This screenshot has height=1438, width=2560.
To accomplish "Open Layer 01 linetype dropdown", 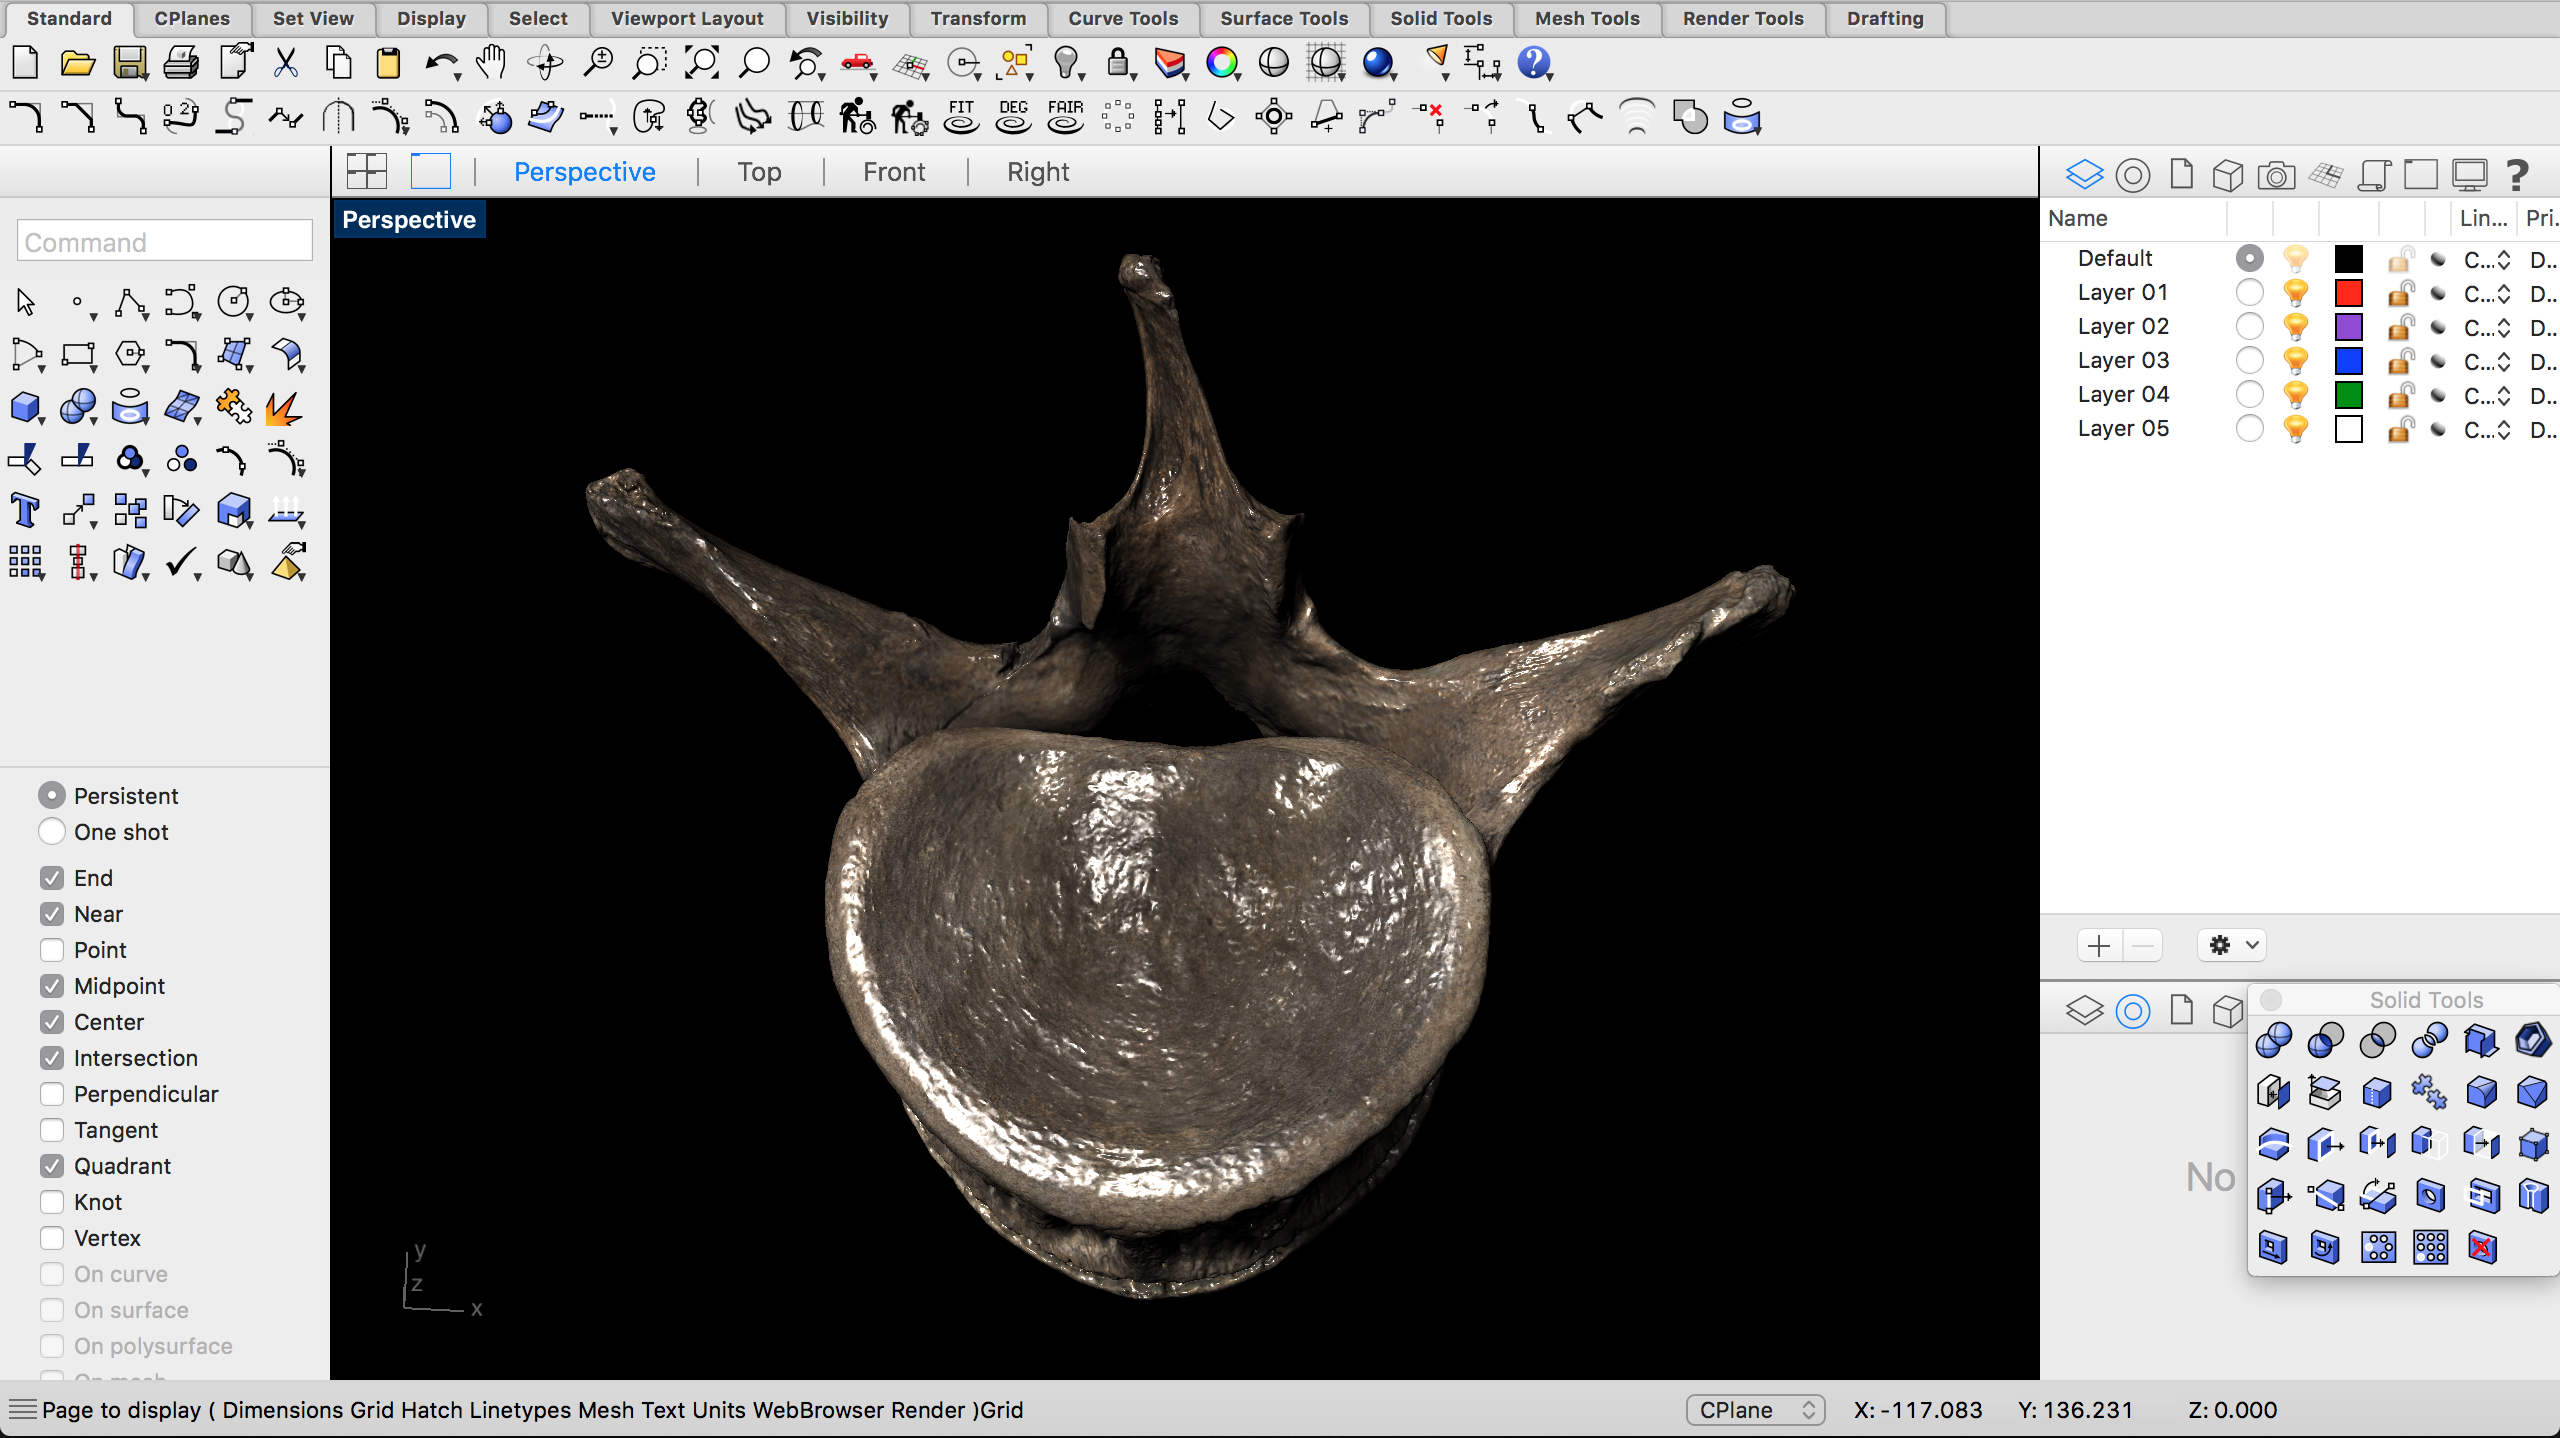I will coord(2487,293).
